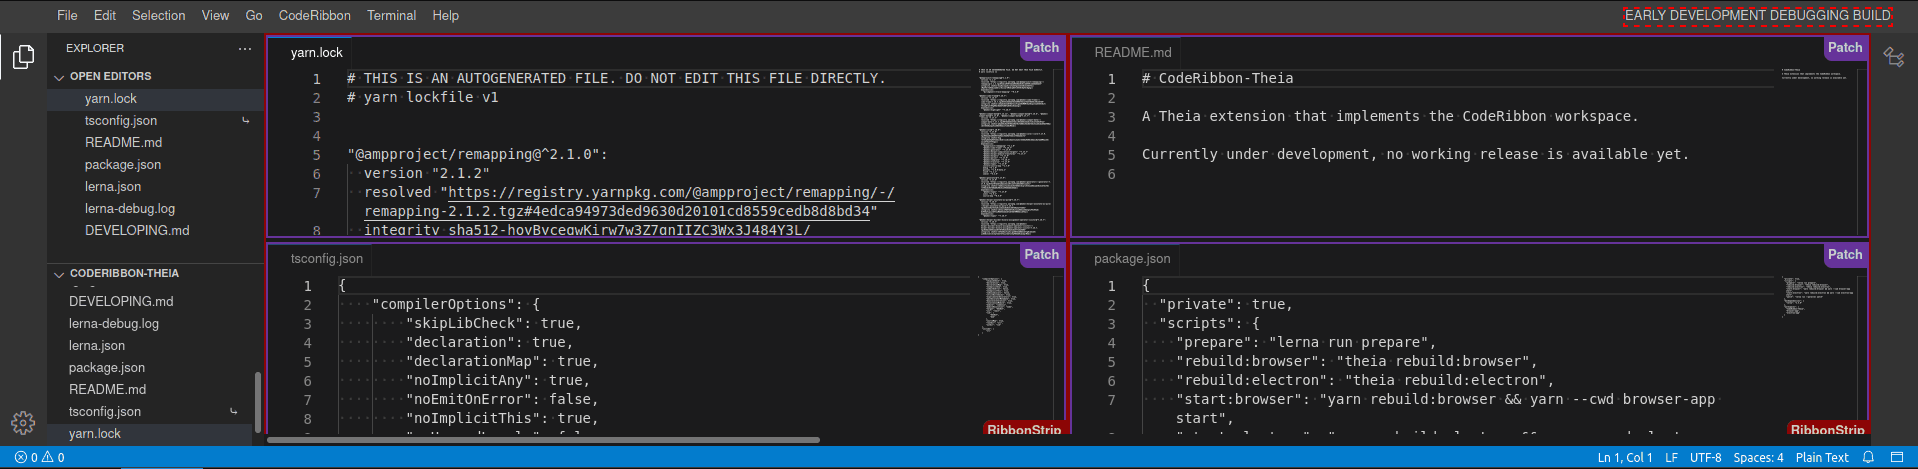The image size is (1918, 469).
Task: Click RibbonStrip label below package.json pane
Action: (x=1828, y=429)
